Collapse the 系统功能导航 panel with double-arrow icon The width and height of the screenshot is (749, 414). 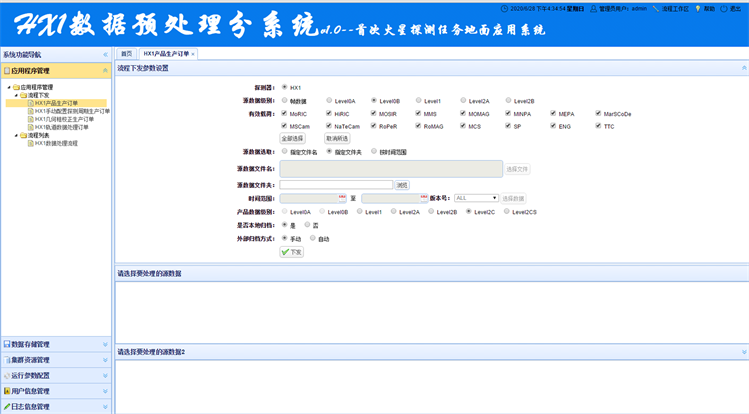105,54
